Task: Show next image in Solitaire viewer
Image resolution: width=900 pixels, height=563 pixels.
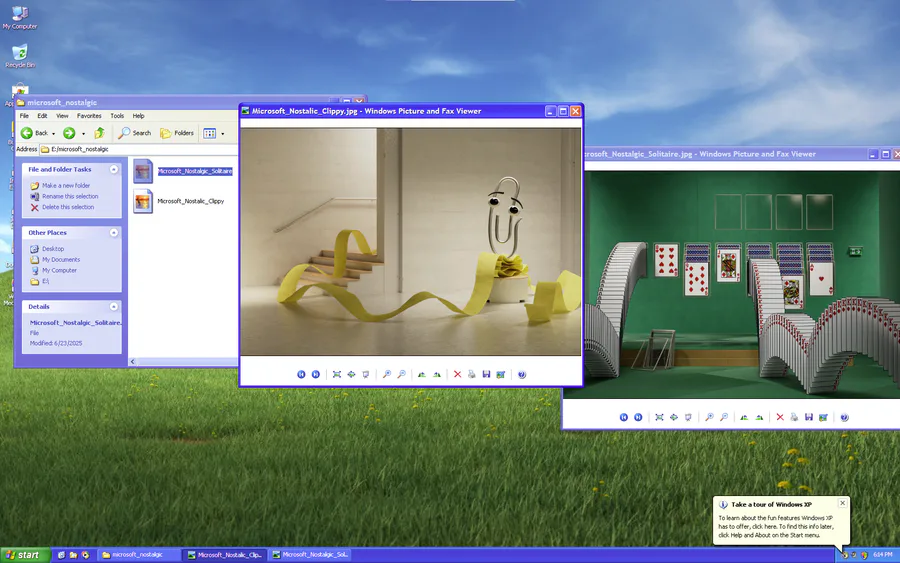Action: coord(638,417)
